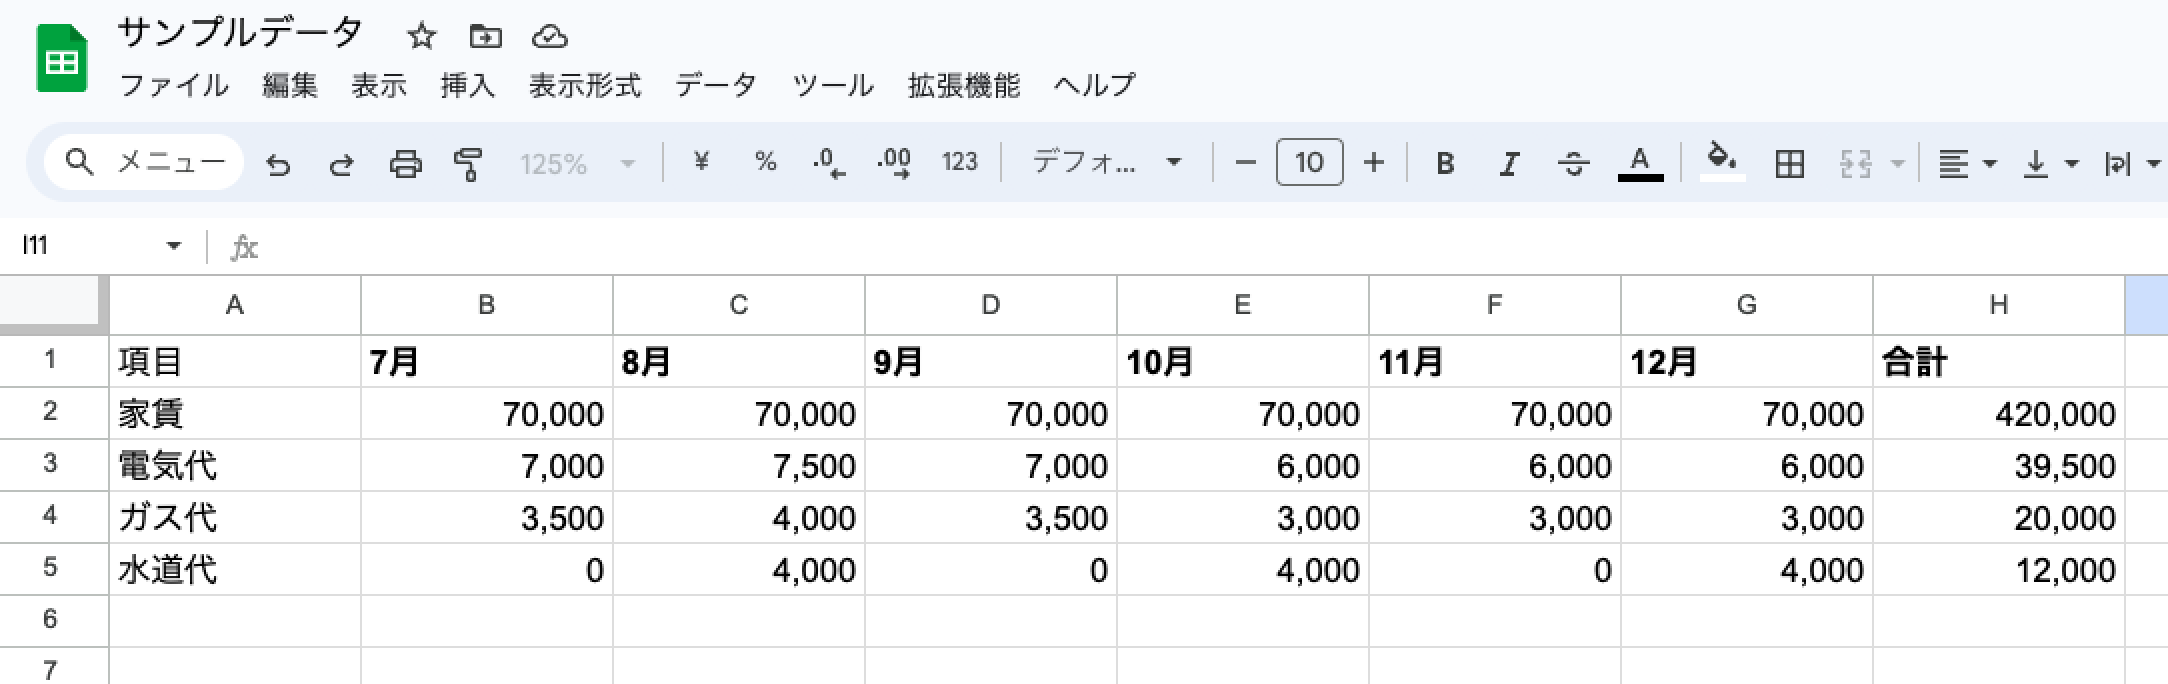Open the text wrapping dropdown

coord(2133,163)
